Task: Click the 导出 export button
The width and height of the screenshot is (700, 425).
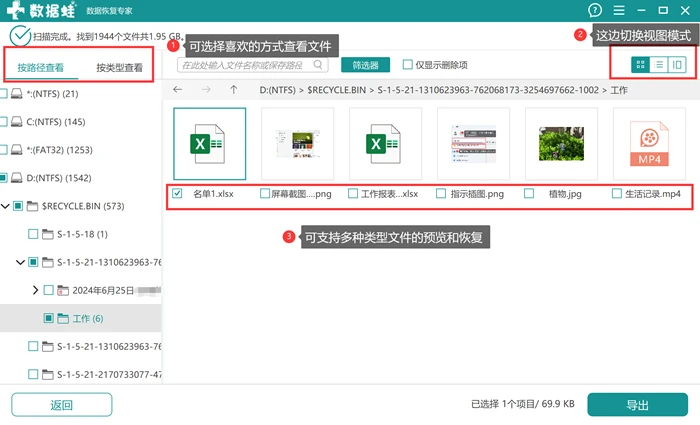Action: click(638, 405)
